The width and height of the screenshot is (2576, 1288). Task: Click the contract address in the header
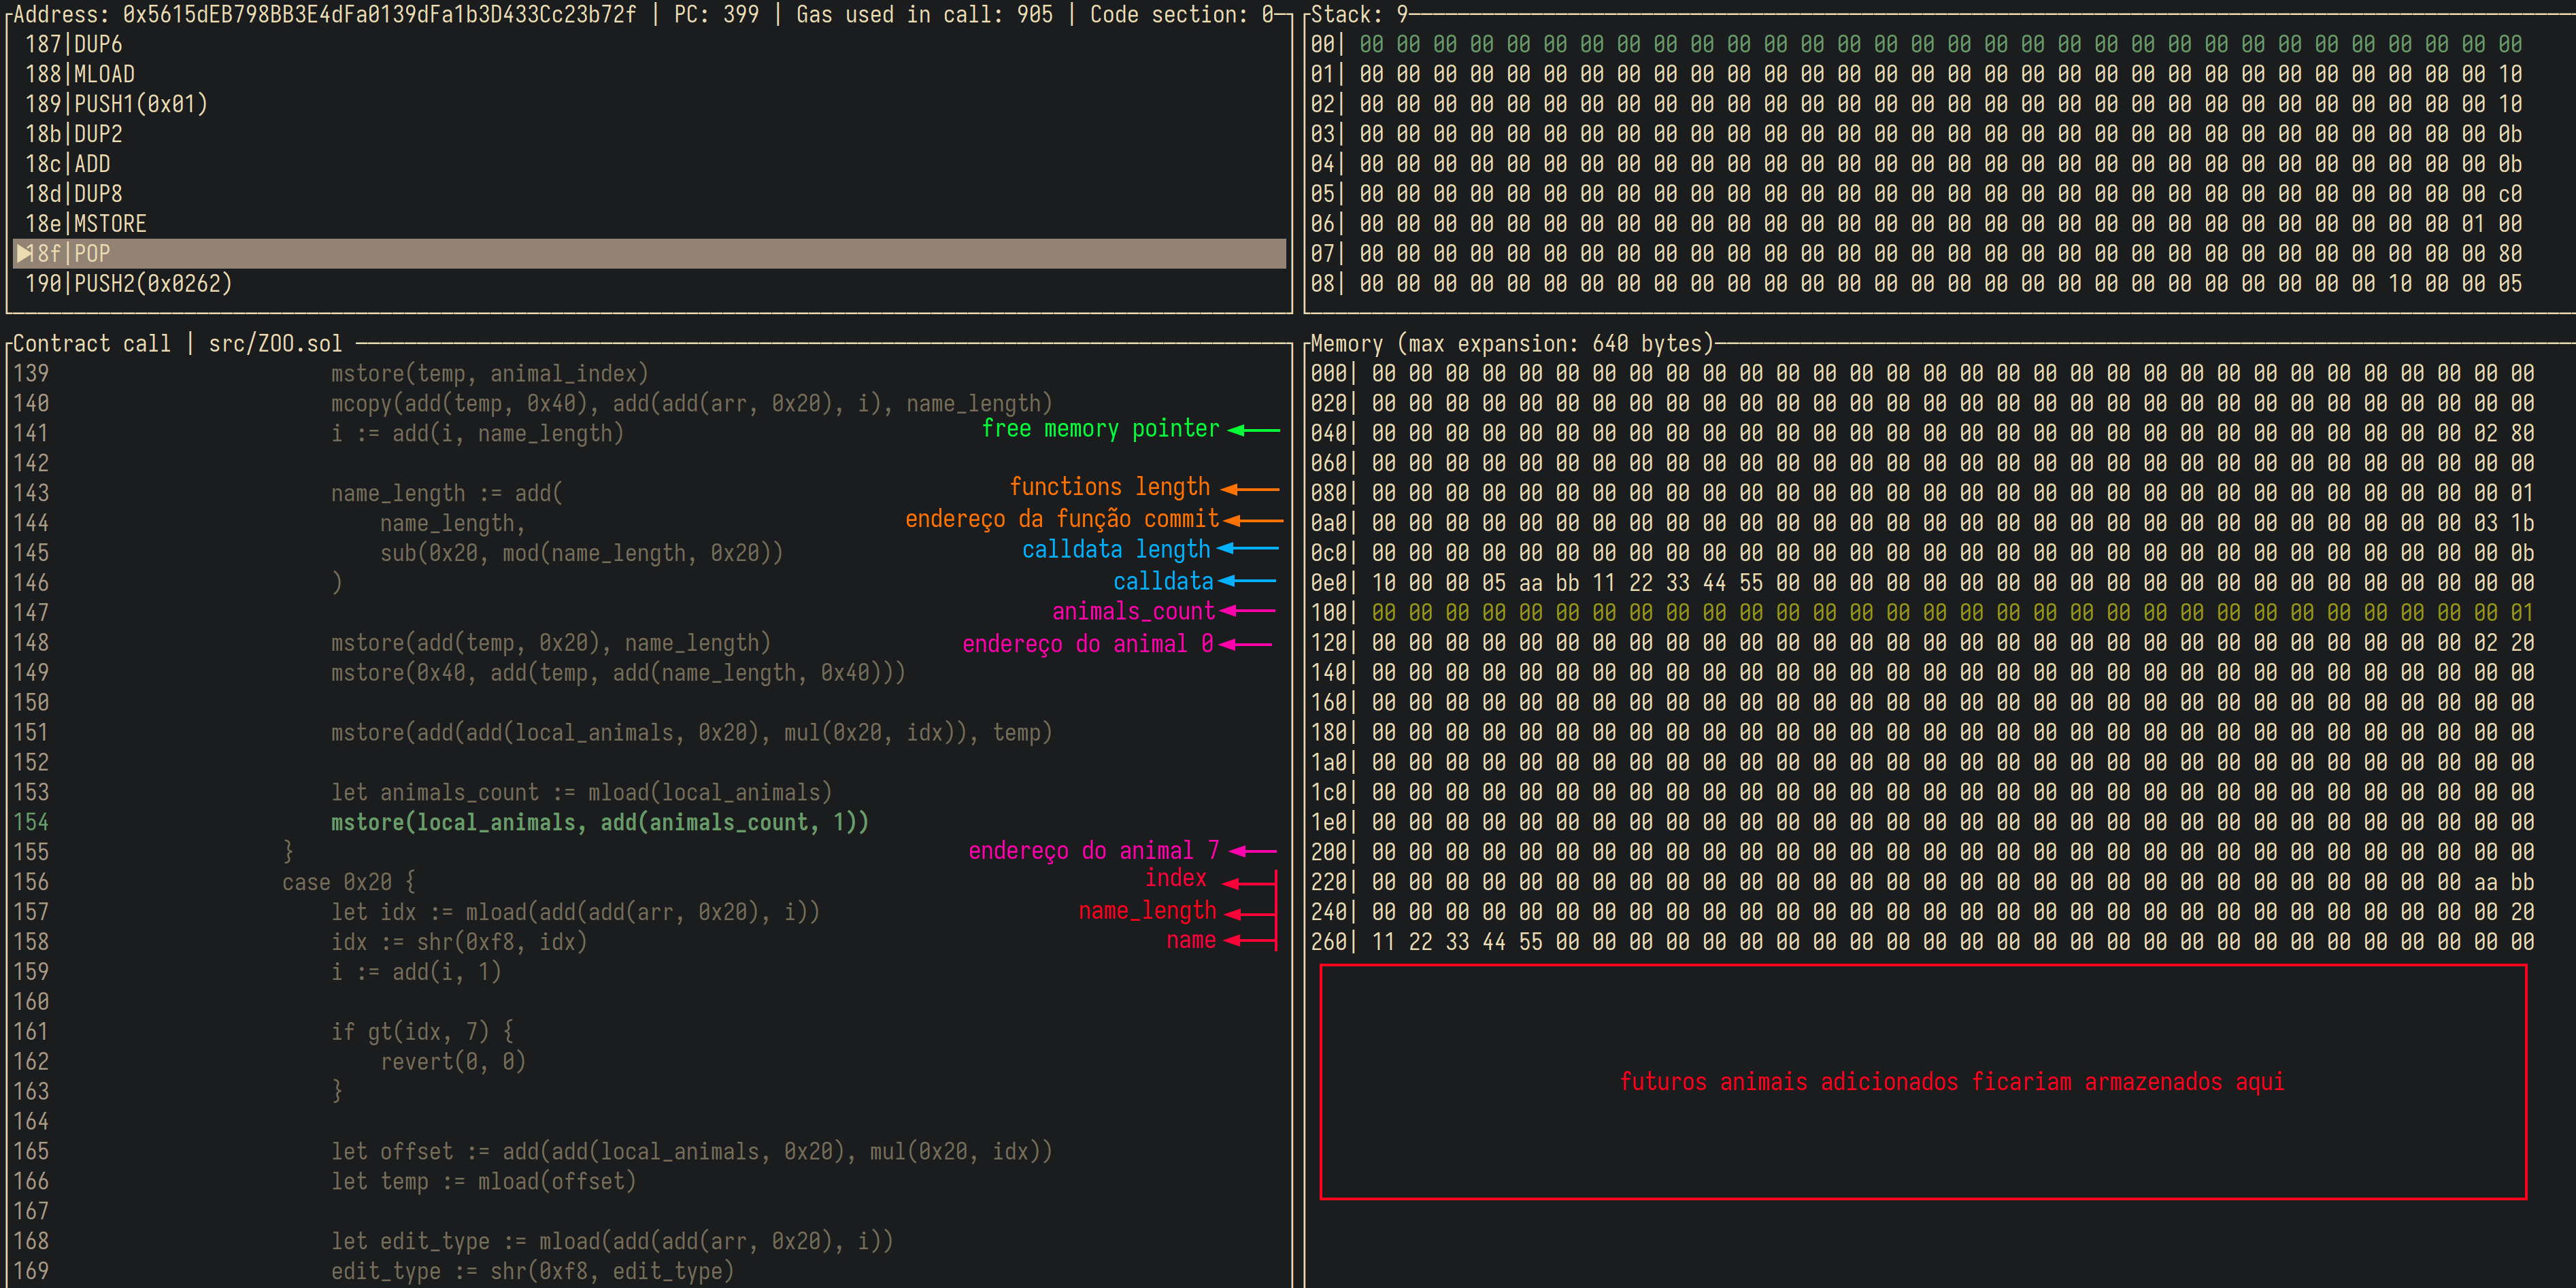click(x=379, y=14)
